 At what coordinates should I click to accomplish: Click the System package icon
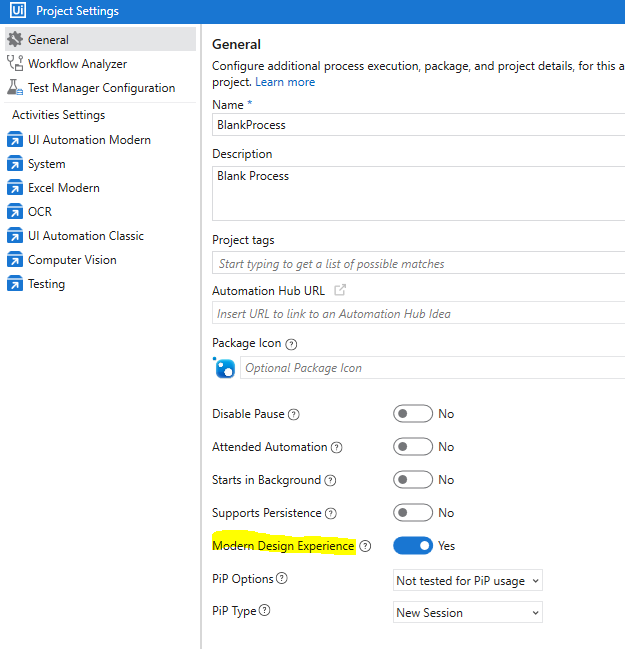[x=15, y=163]
